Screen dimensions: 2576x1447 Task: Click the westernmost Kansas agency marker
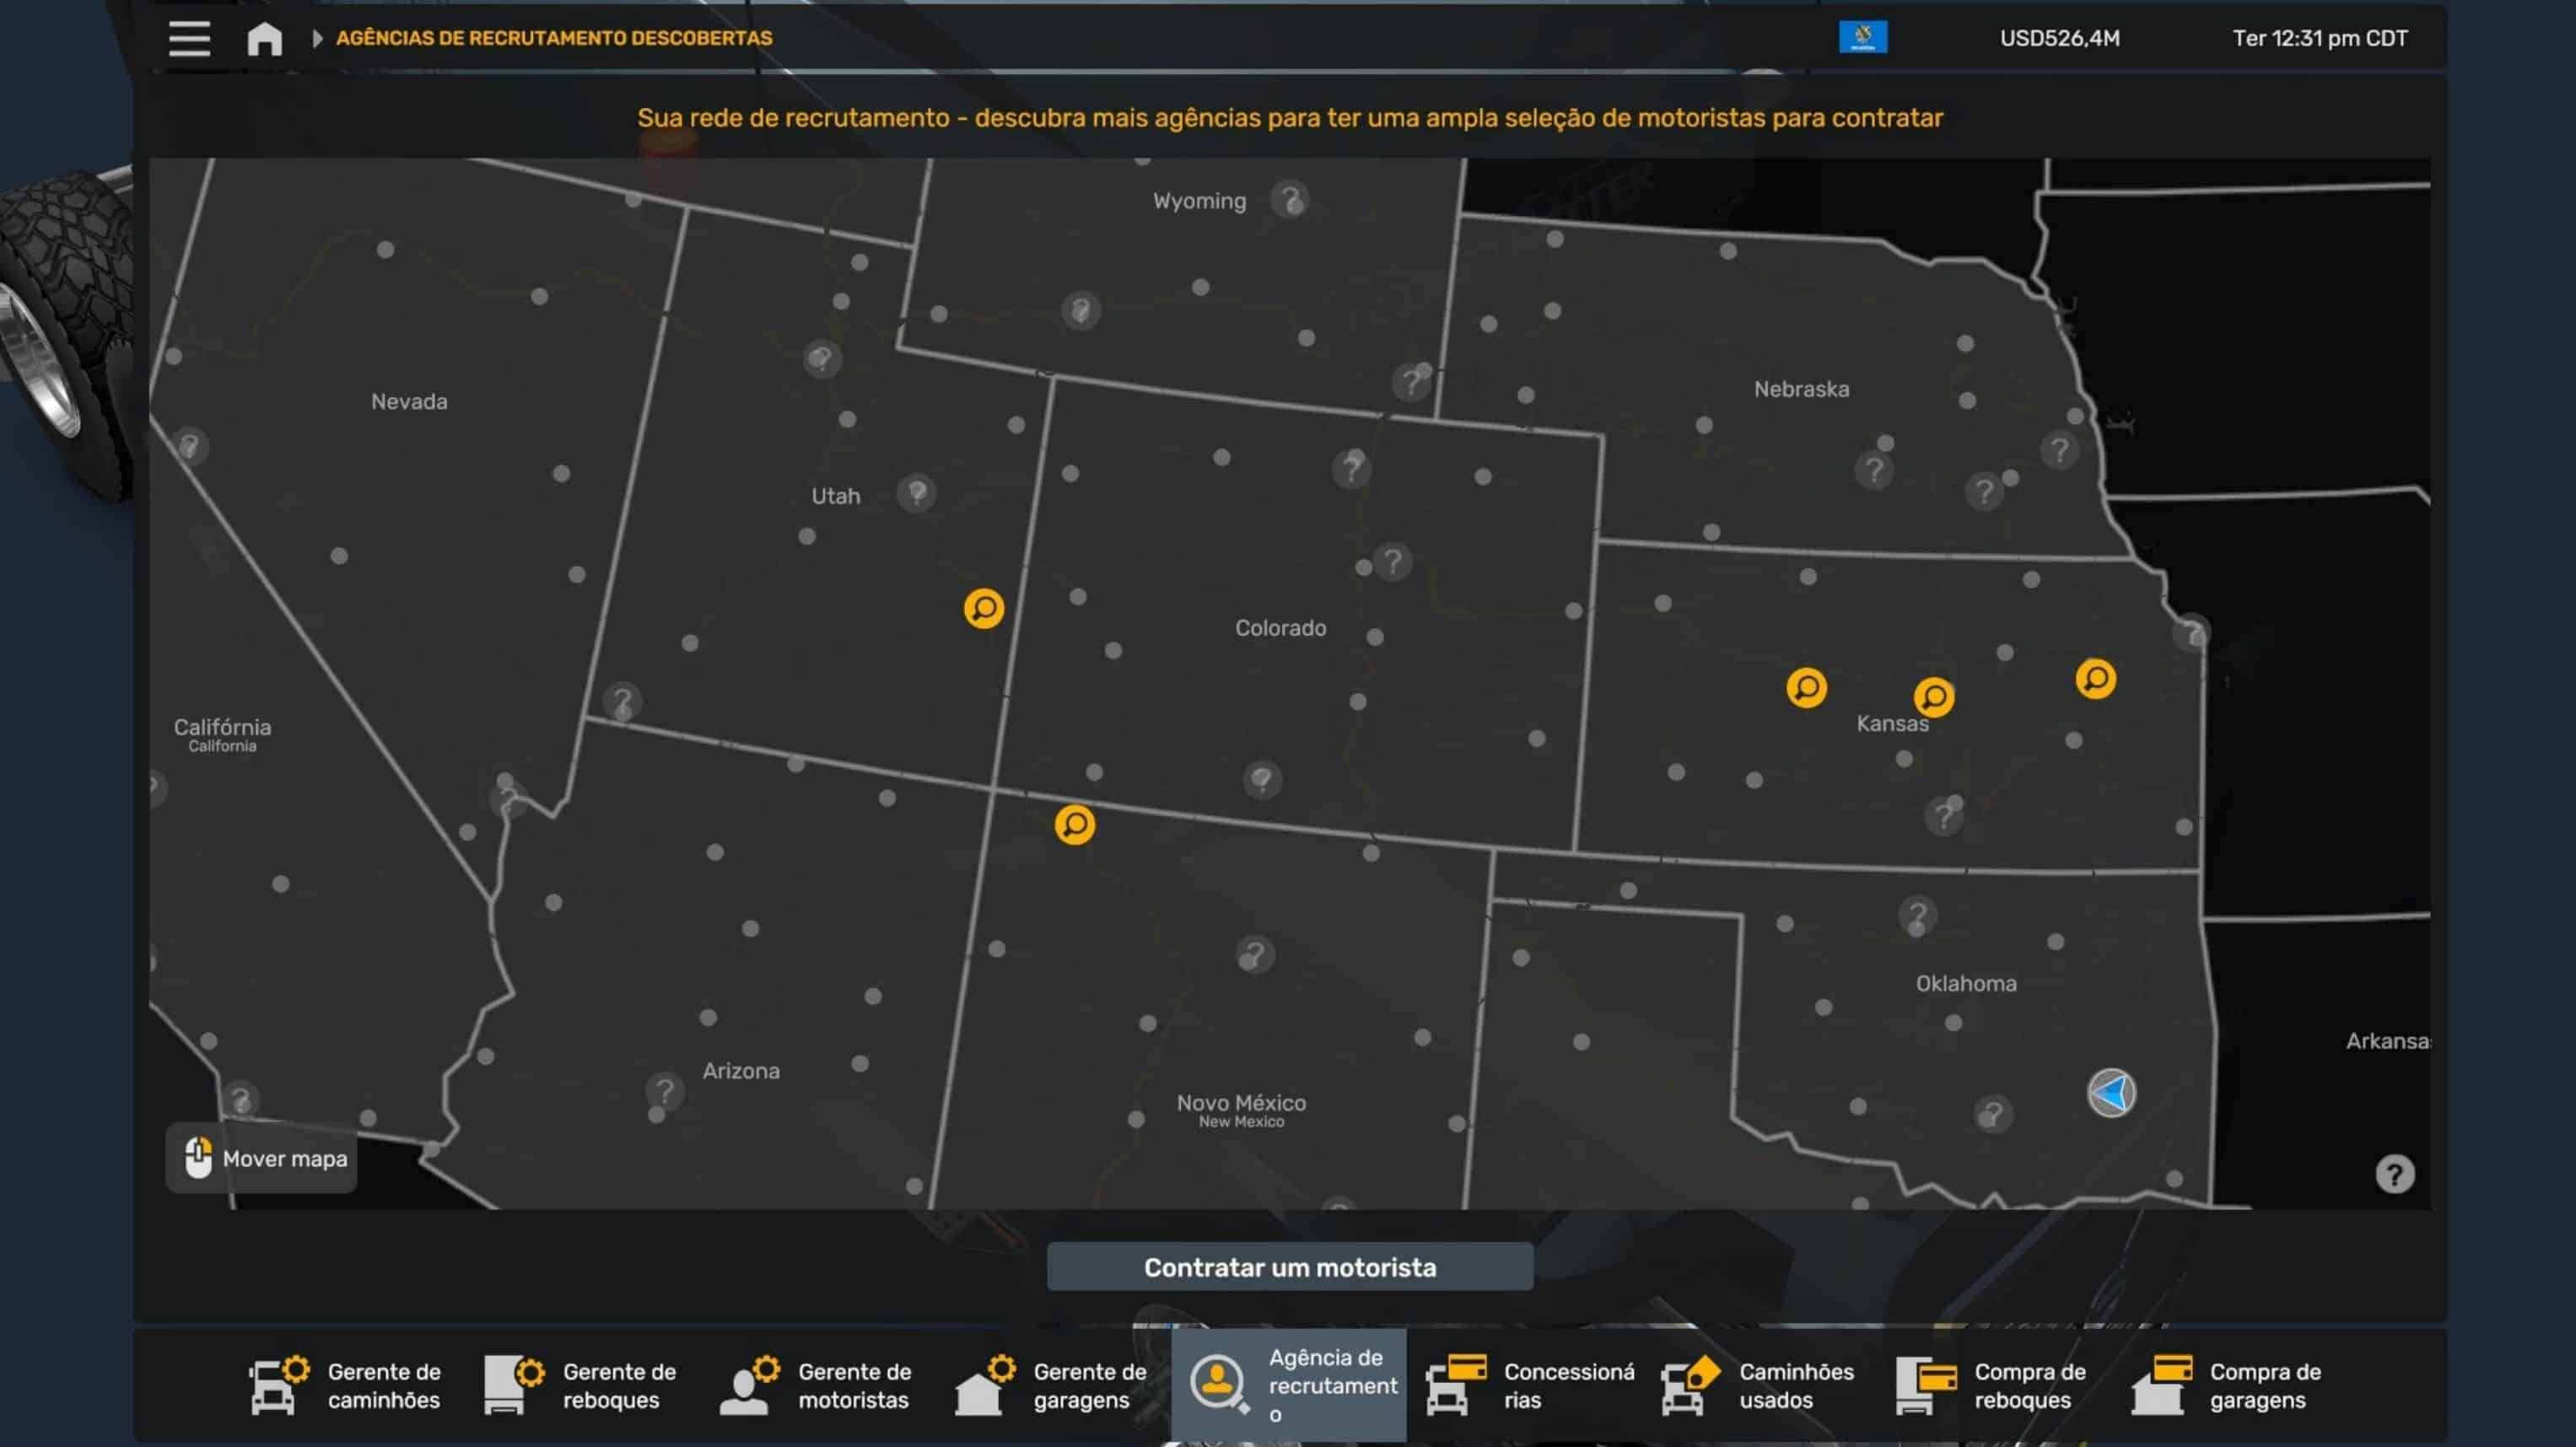(x=1806, y=688)
